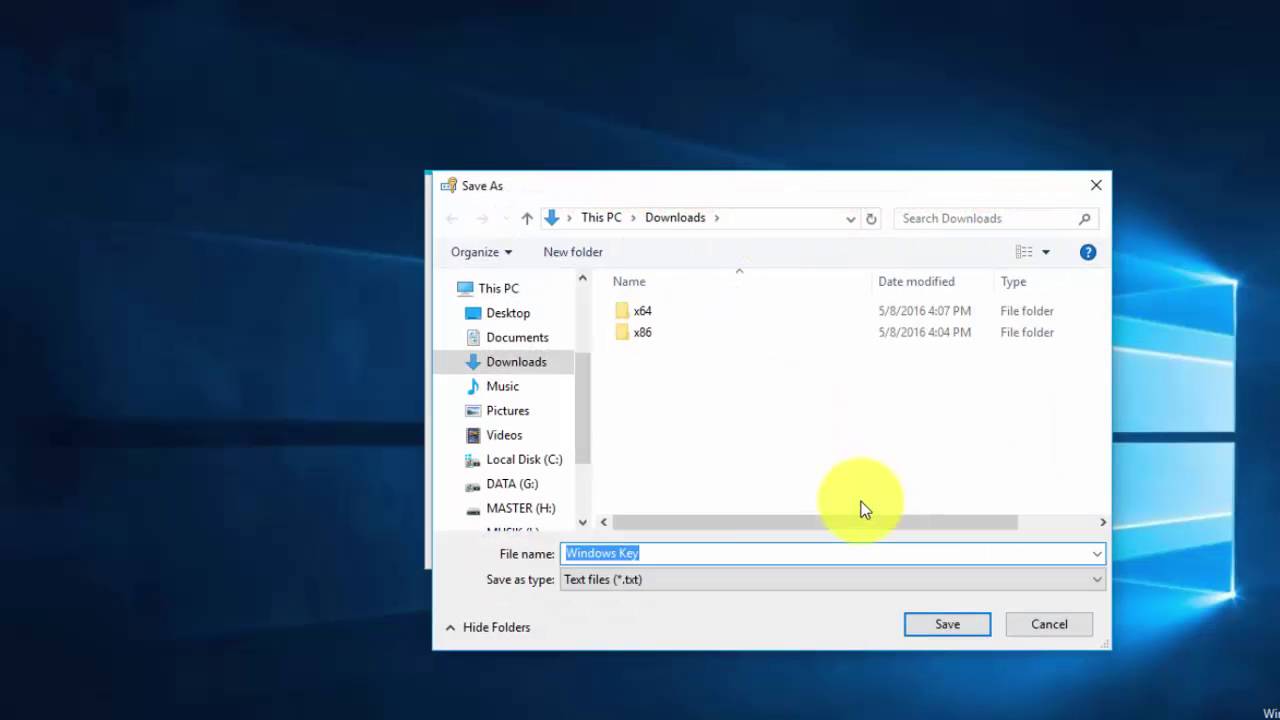Screen dimensions: 1280x720
Task: Click the Save button
Action: pyautogui.click(x=947, y=624)
